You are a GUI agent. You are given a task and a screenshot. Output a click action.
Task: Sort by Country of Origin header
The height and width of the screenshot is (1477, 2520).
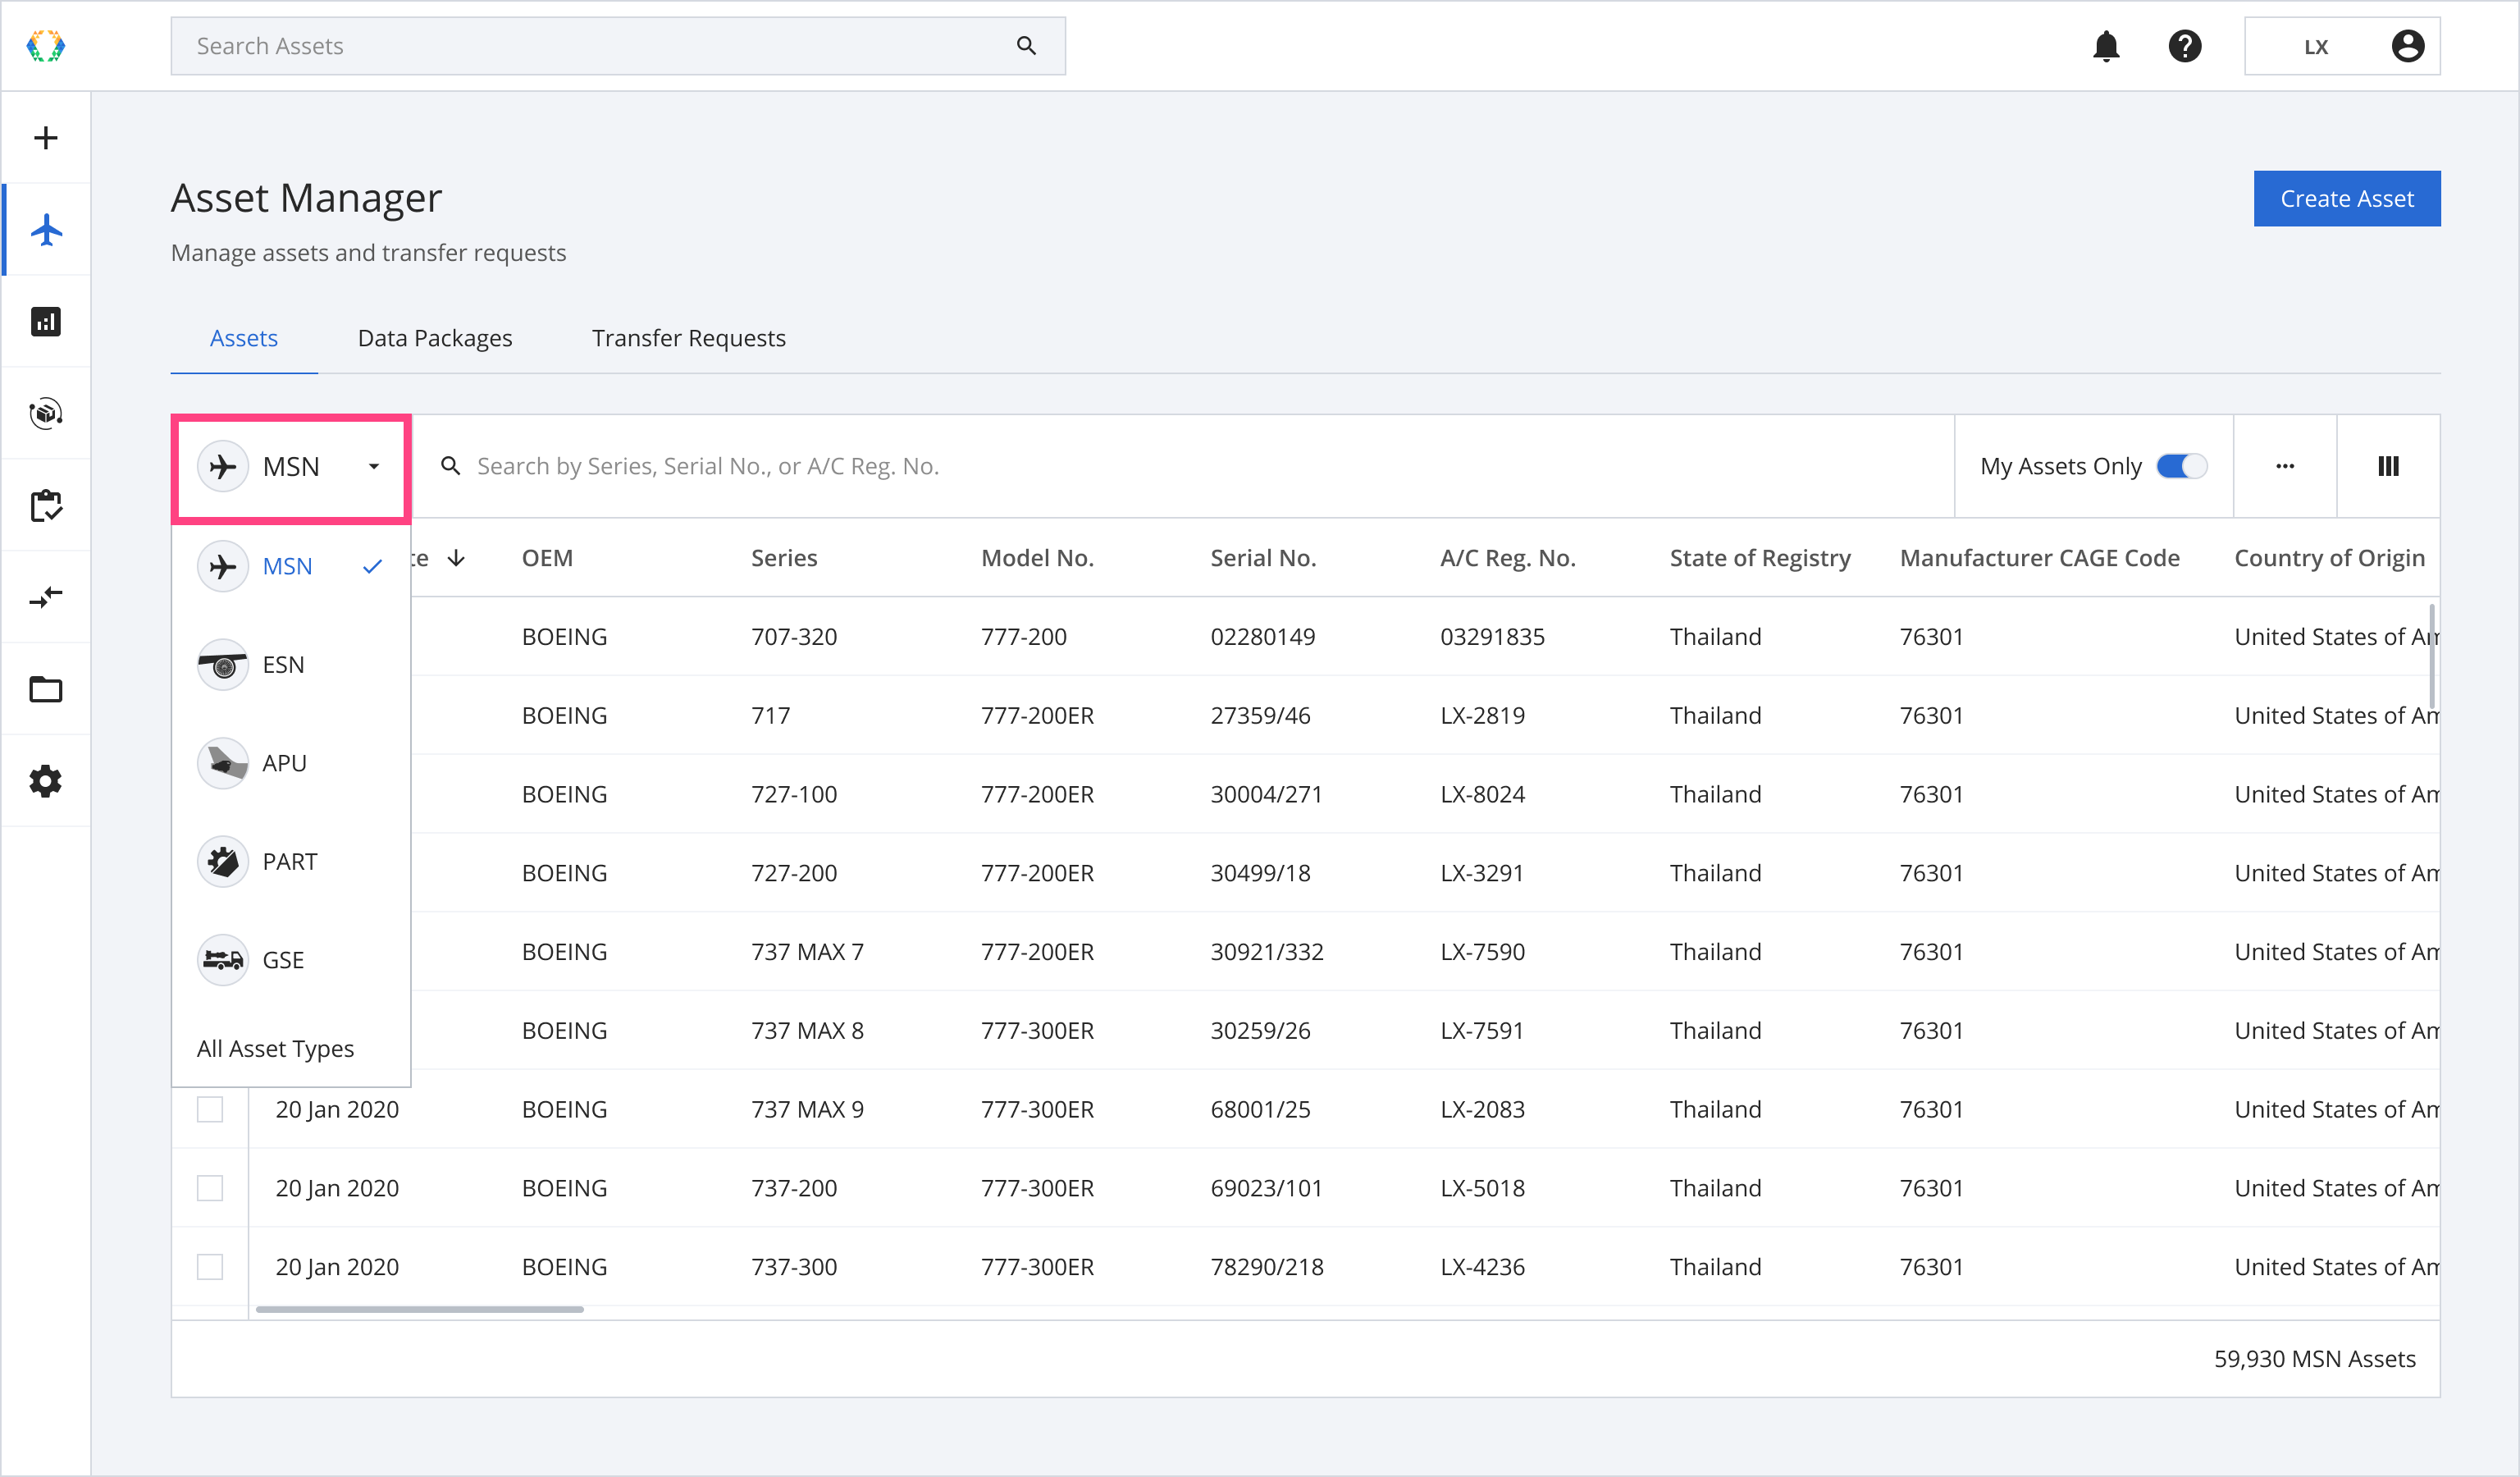tap(2330, 558)
